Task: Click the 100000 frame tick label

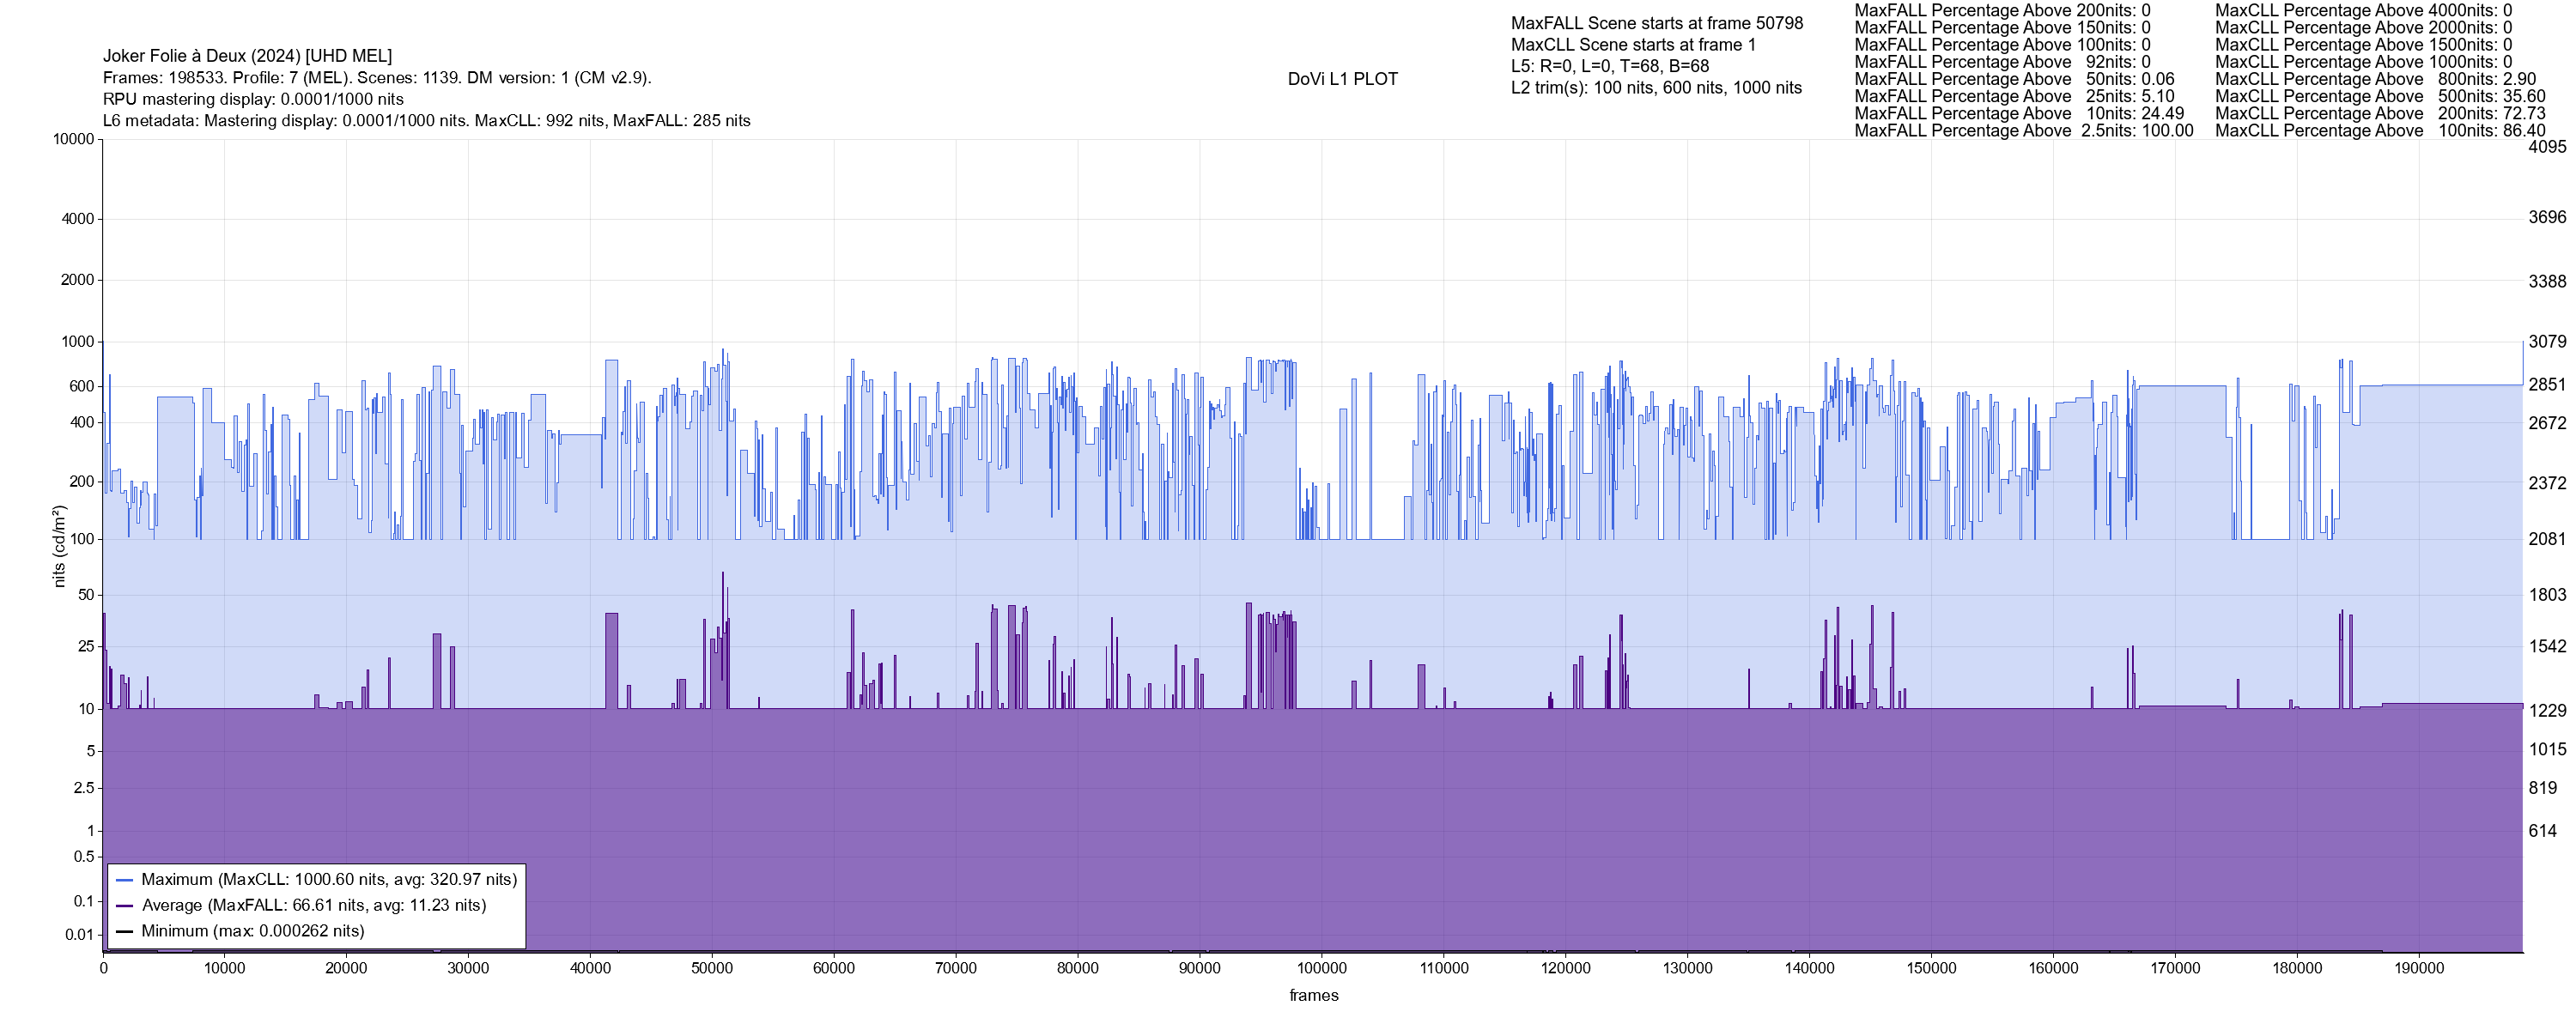Action: [x=1321, y=969]
